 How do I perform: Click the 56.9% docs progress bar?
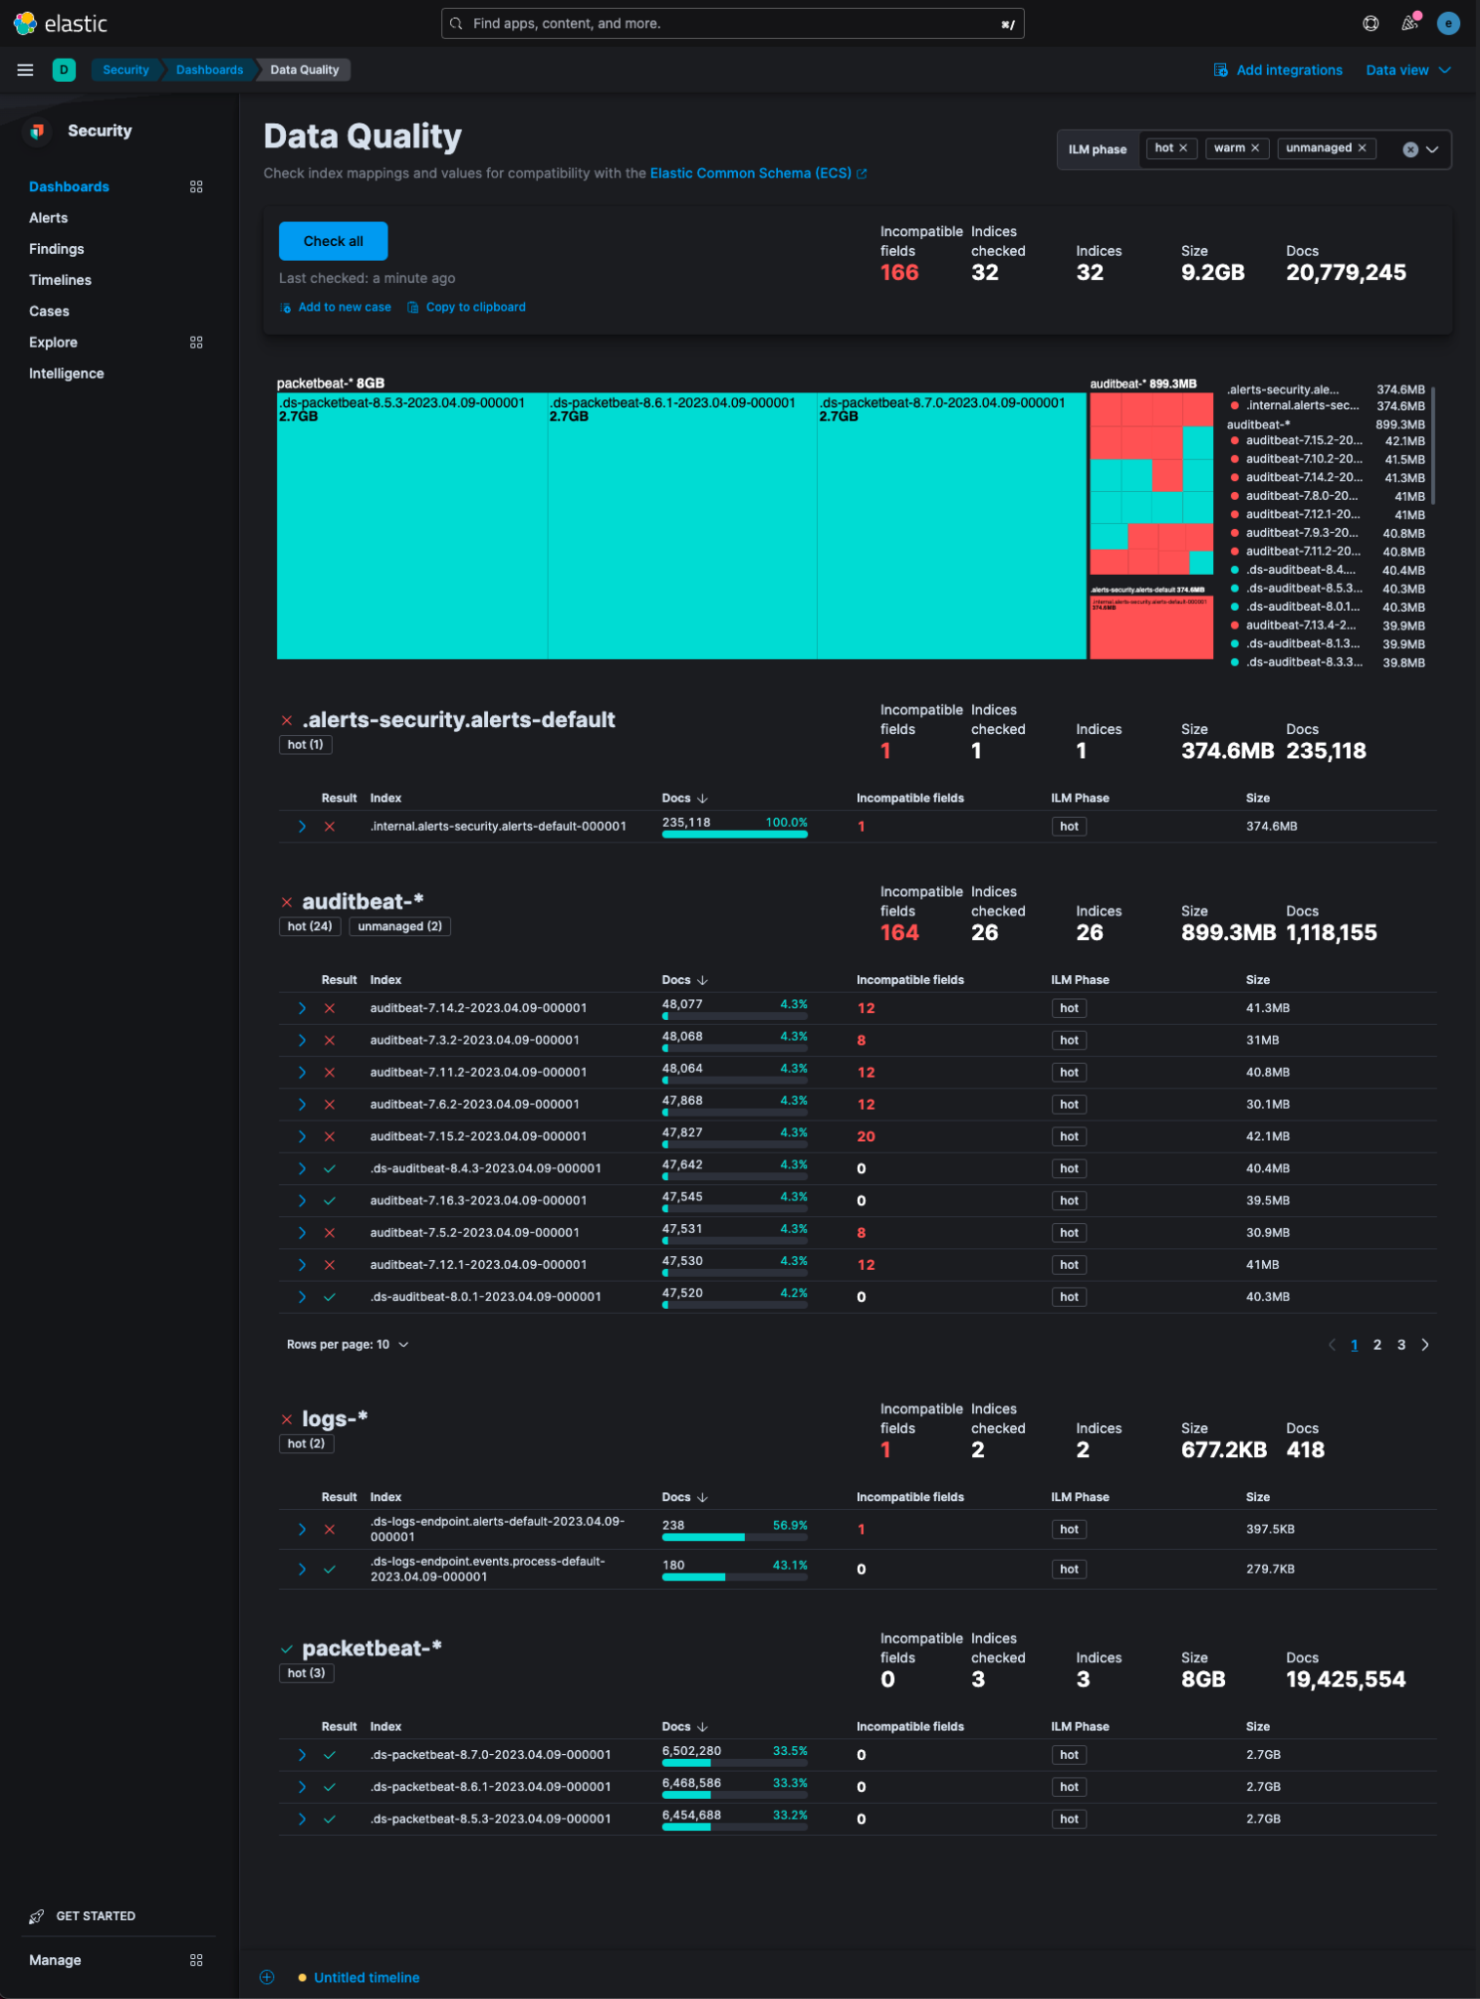[x=734, y=1537]
